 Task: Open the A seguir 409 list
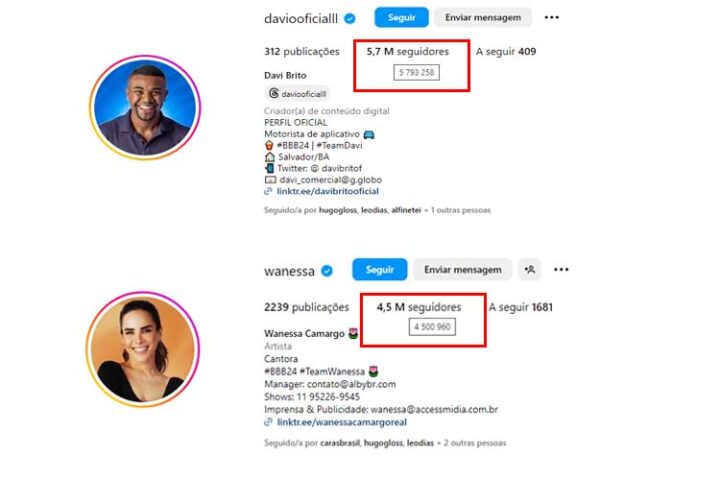tap(506, 51)
